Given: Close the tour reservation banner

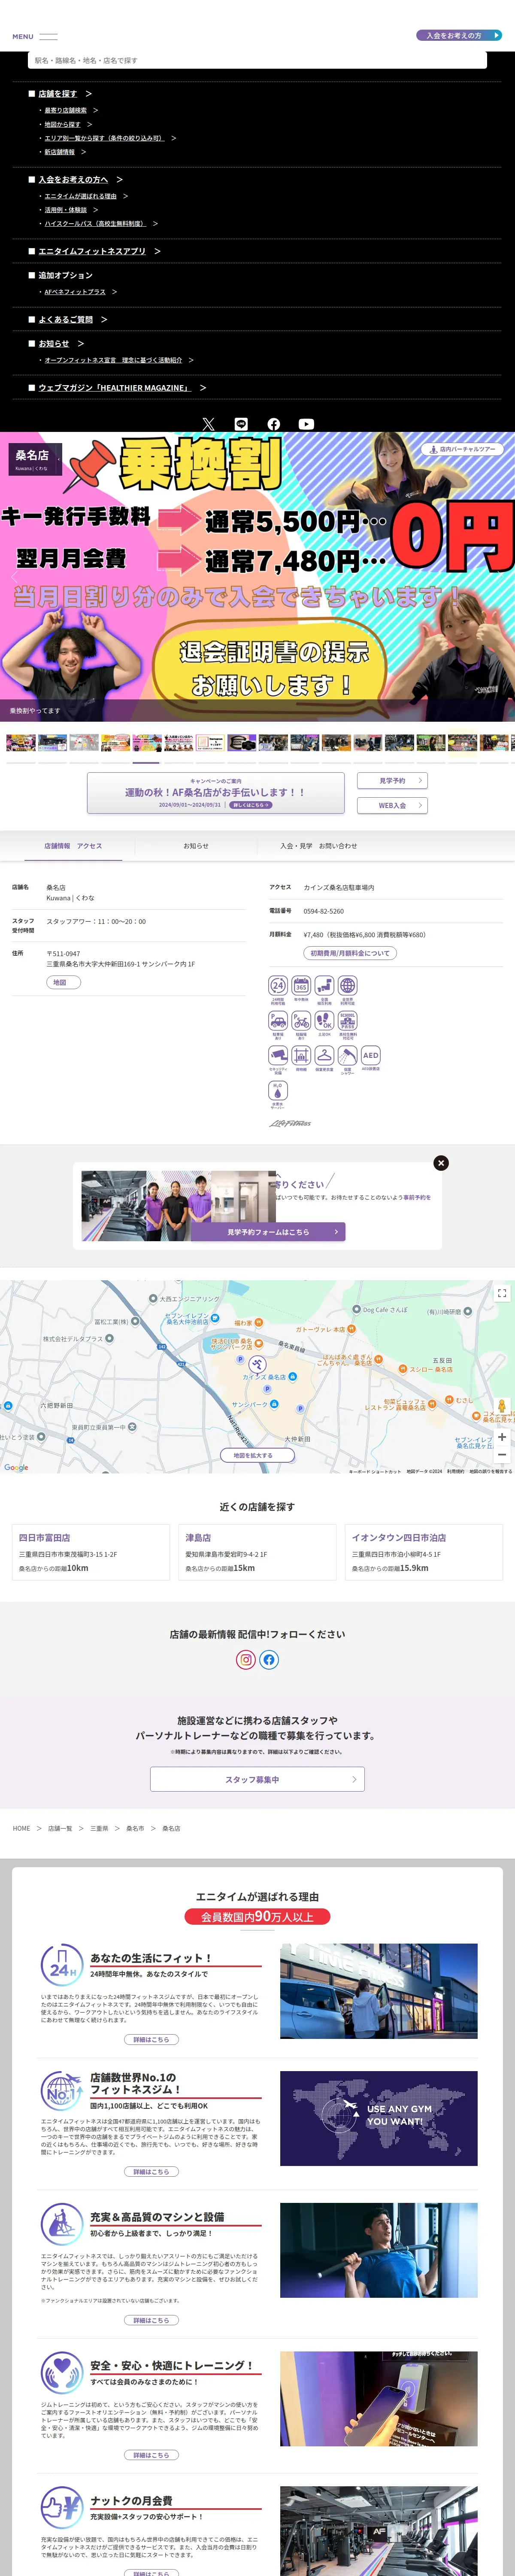Looking at the screenshot, I should coord(441,1163).
